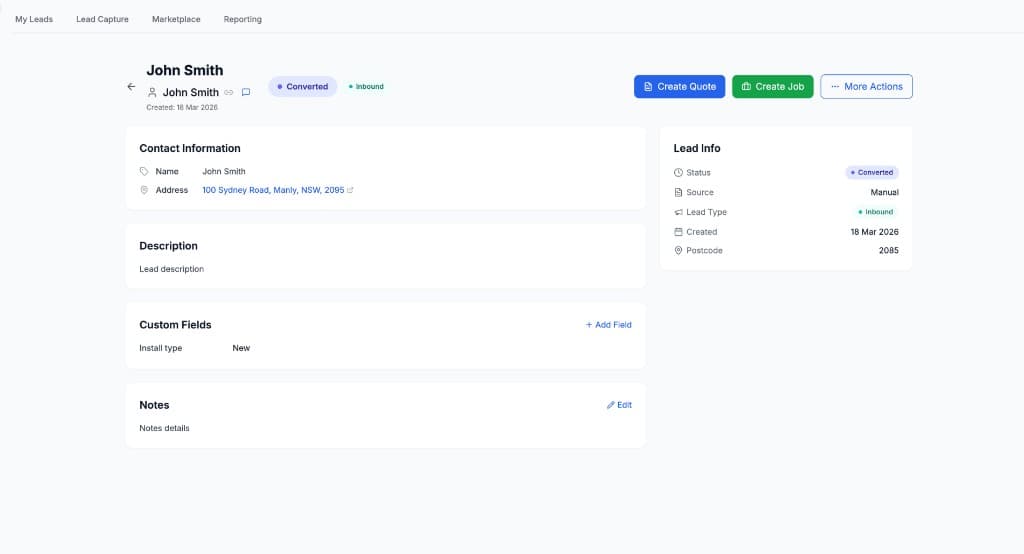Click the 'Notes details' text
This screenshot has width=1024, height=554.
pos(164,429)
